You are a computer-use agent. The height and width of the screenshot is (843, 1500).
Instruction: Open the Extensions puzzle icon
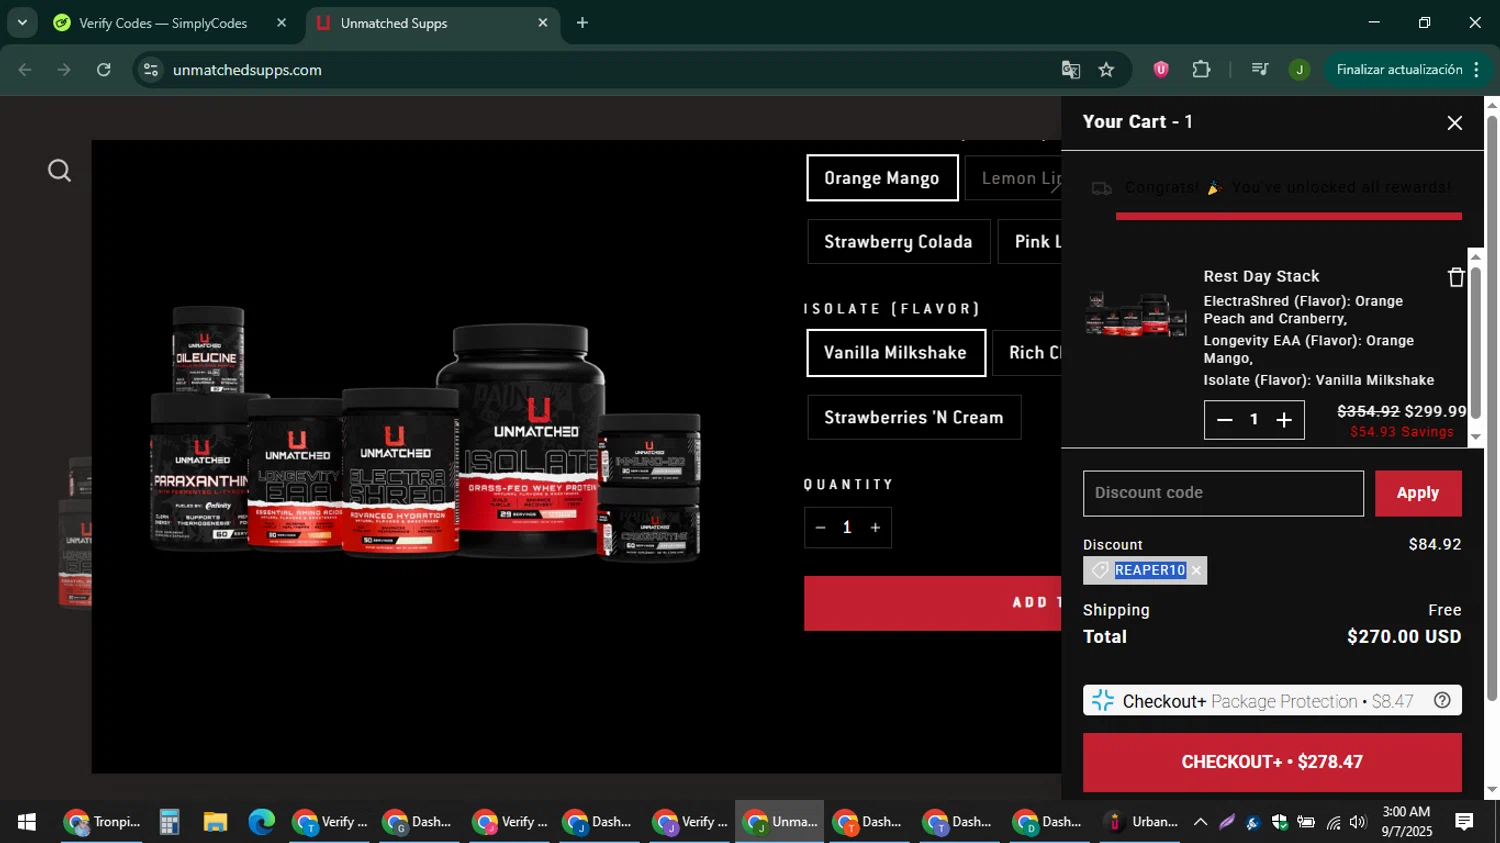click(x=1201, y=70)
